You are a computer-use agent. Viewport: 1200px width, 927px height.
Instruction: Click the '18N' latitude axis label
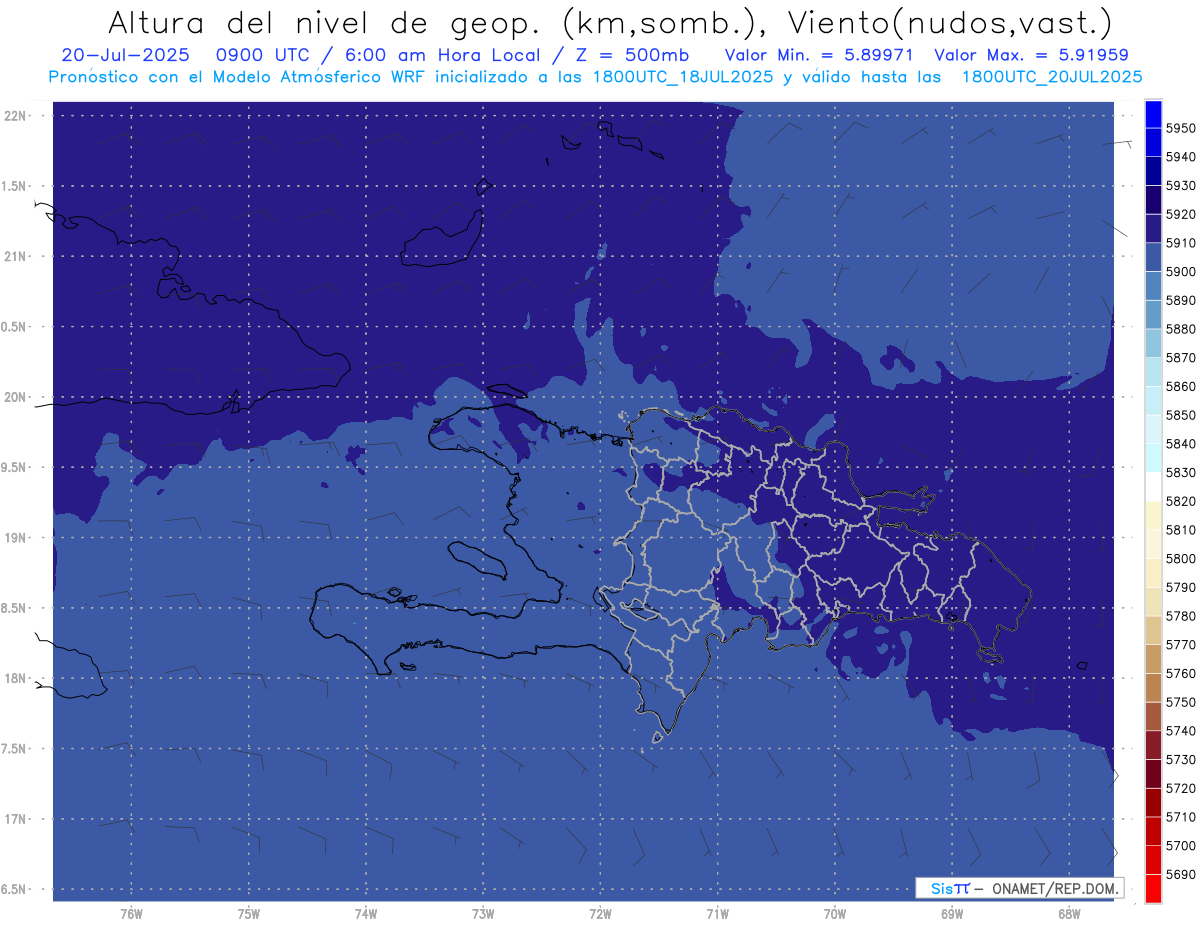(14, 679)
